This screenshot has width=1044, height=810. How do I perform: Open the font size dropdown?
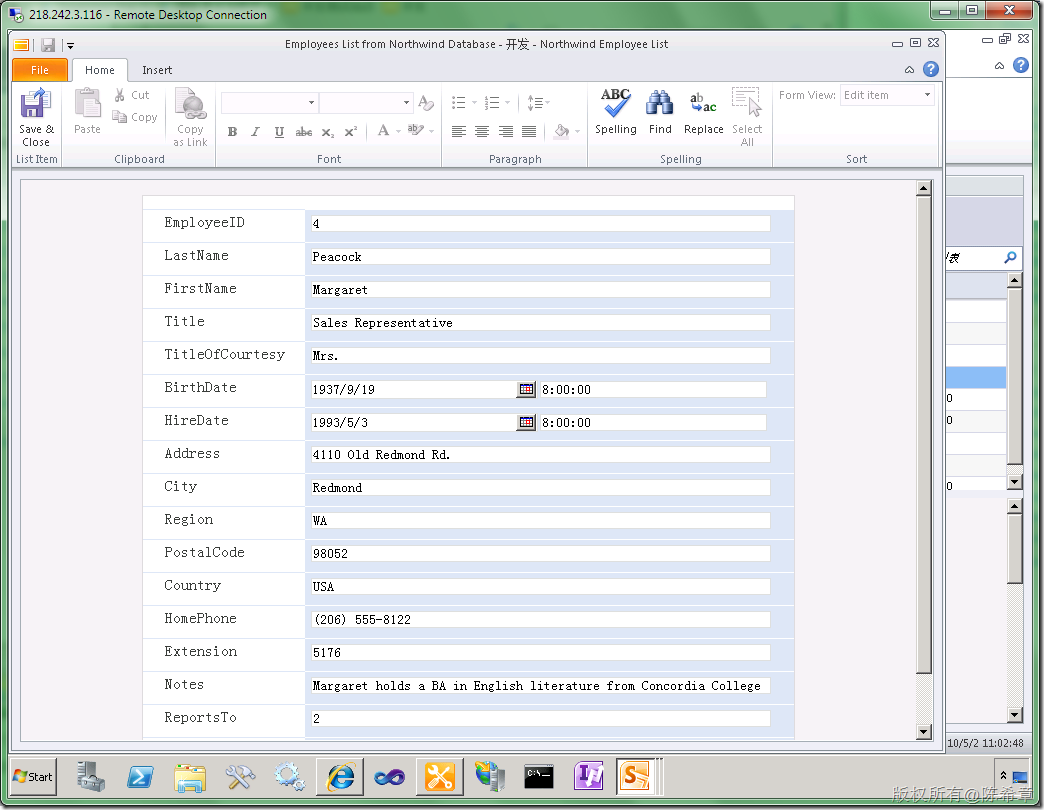pos(406,102)
